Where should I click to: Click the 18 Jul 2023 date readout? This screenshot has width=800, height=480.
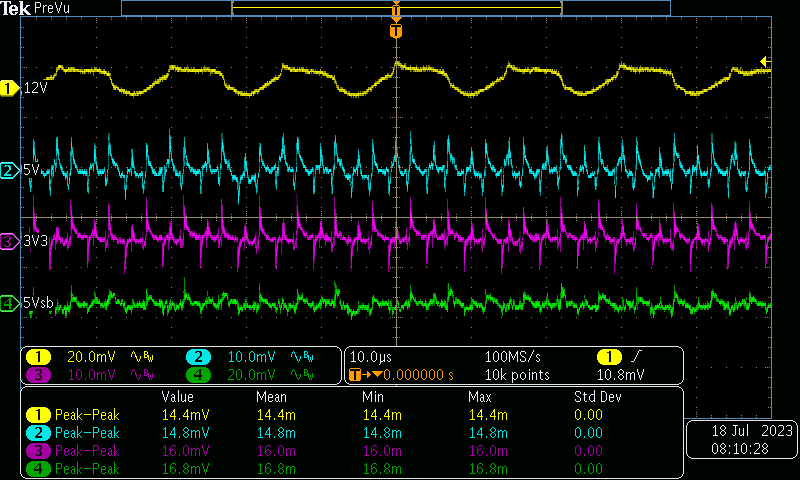tap(752, 431)
